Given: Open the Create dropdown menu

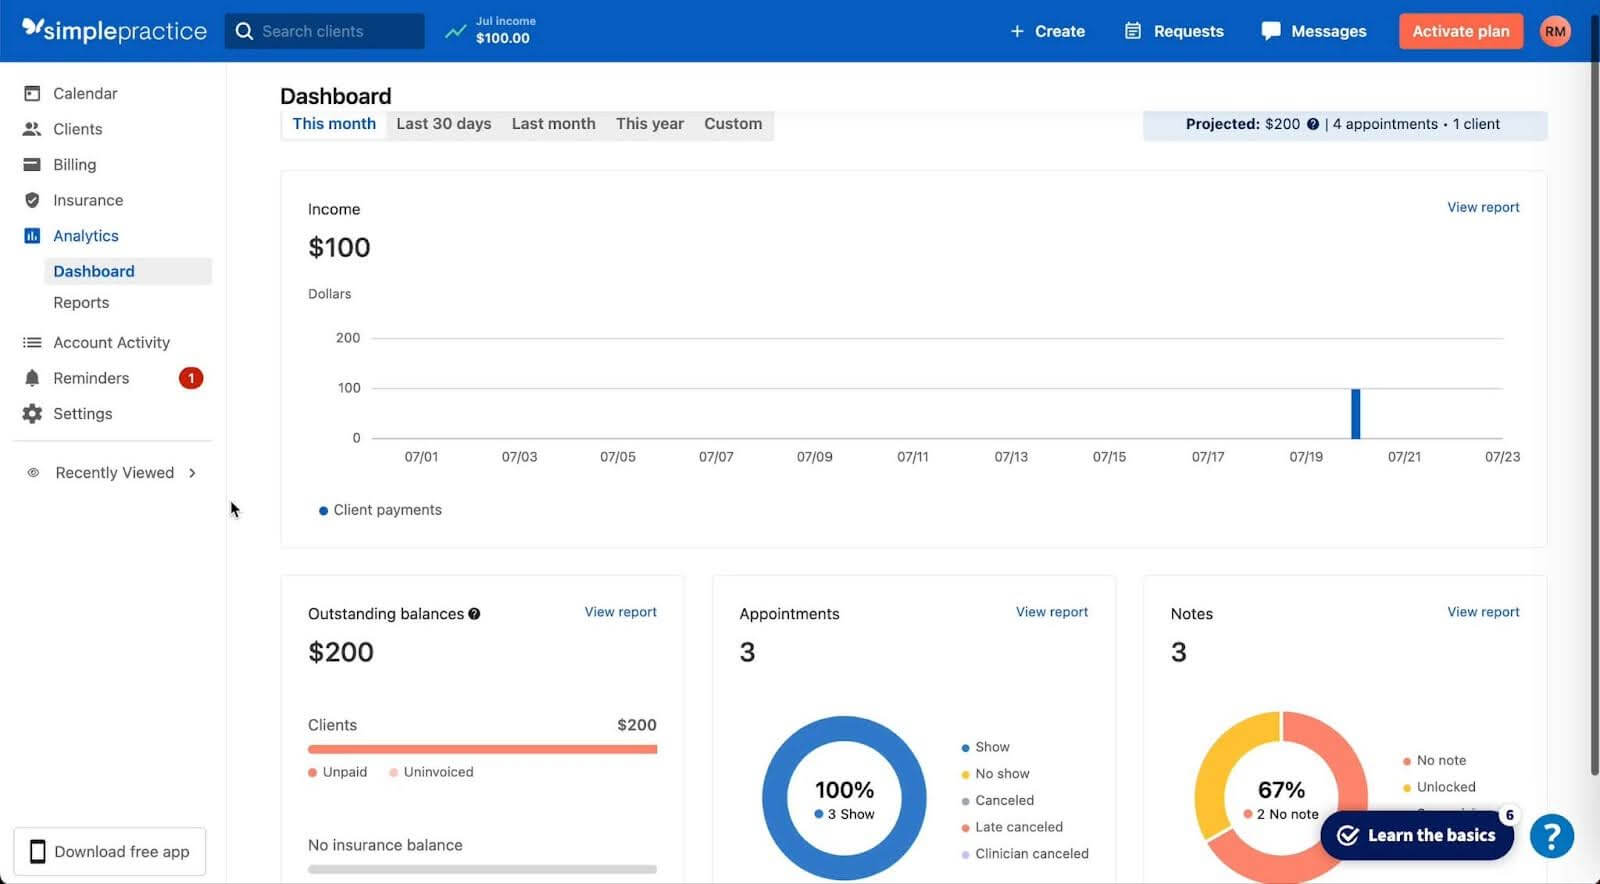Looking at the screenshot, I should pyautogui.click(x=1047, y=31).
